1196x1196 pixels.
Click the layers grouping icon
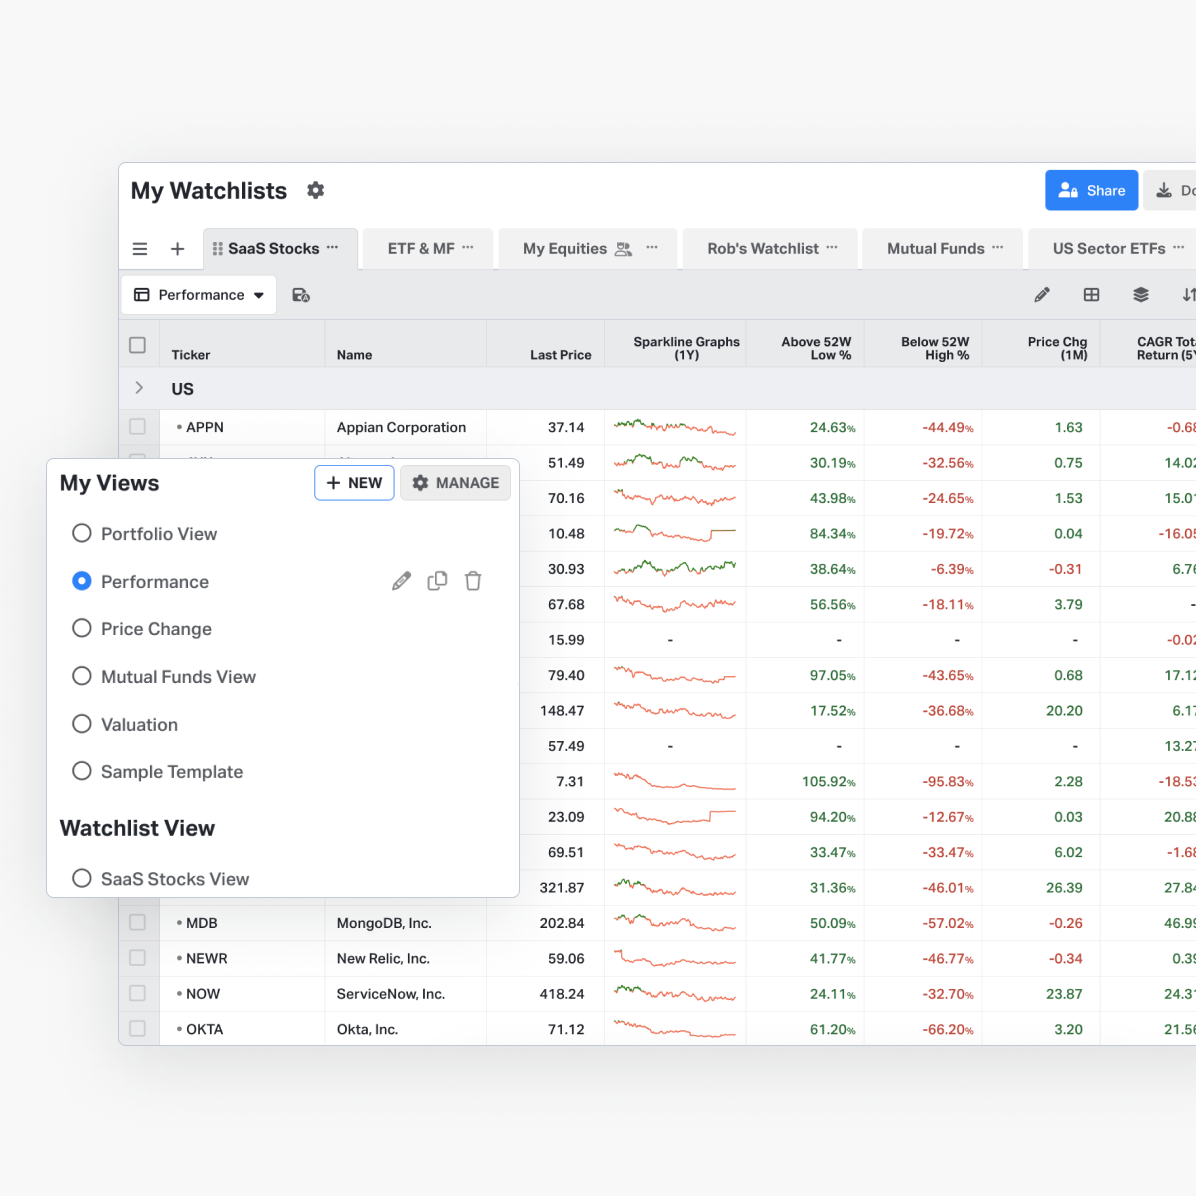tap(1140, 295)
